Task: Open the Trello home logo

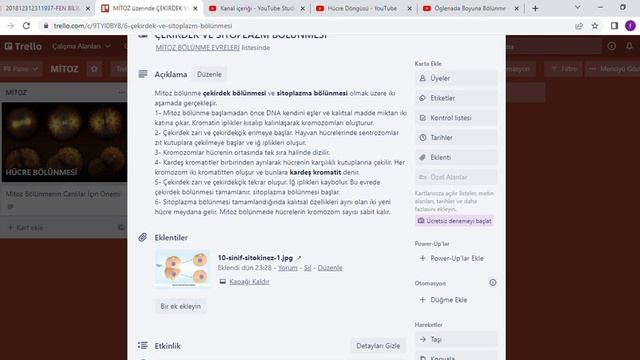Action: (23, 46)
